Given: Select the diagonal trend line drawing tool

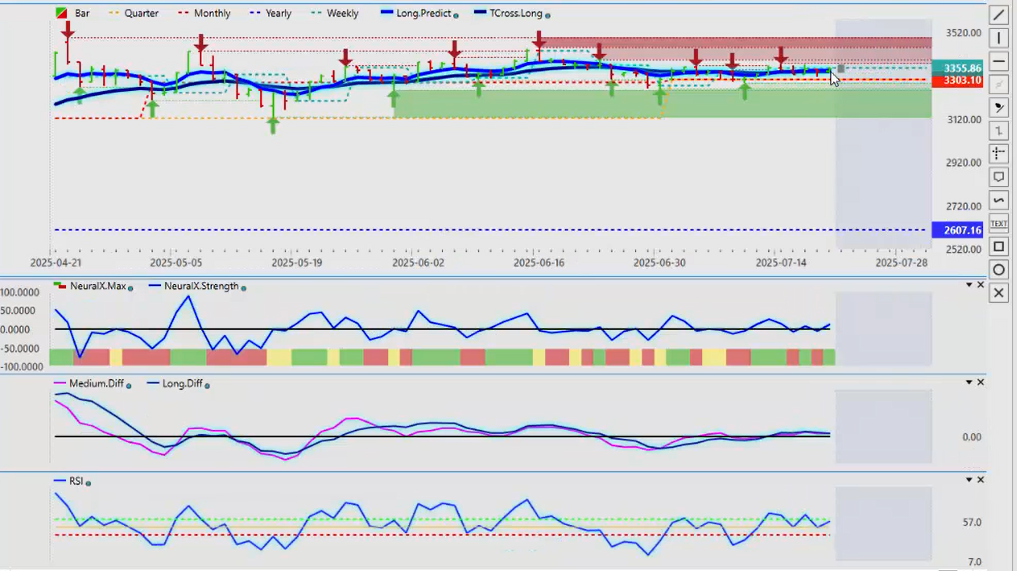Looking at the screenshot, I should click(x=999, y=14).
